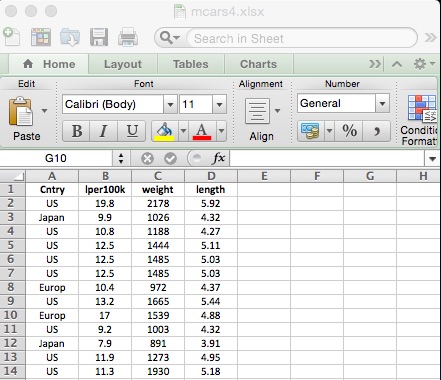Cancel formula entry X button

(x=147, y=158)
